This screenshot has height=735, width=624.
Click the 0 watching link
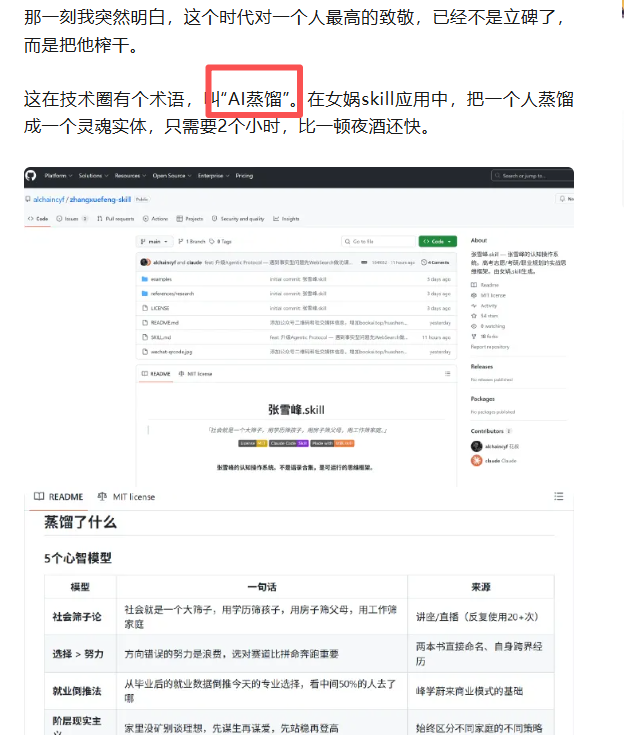tap(488, 326)
